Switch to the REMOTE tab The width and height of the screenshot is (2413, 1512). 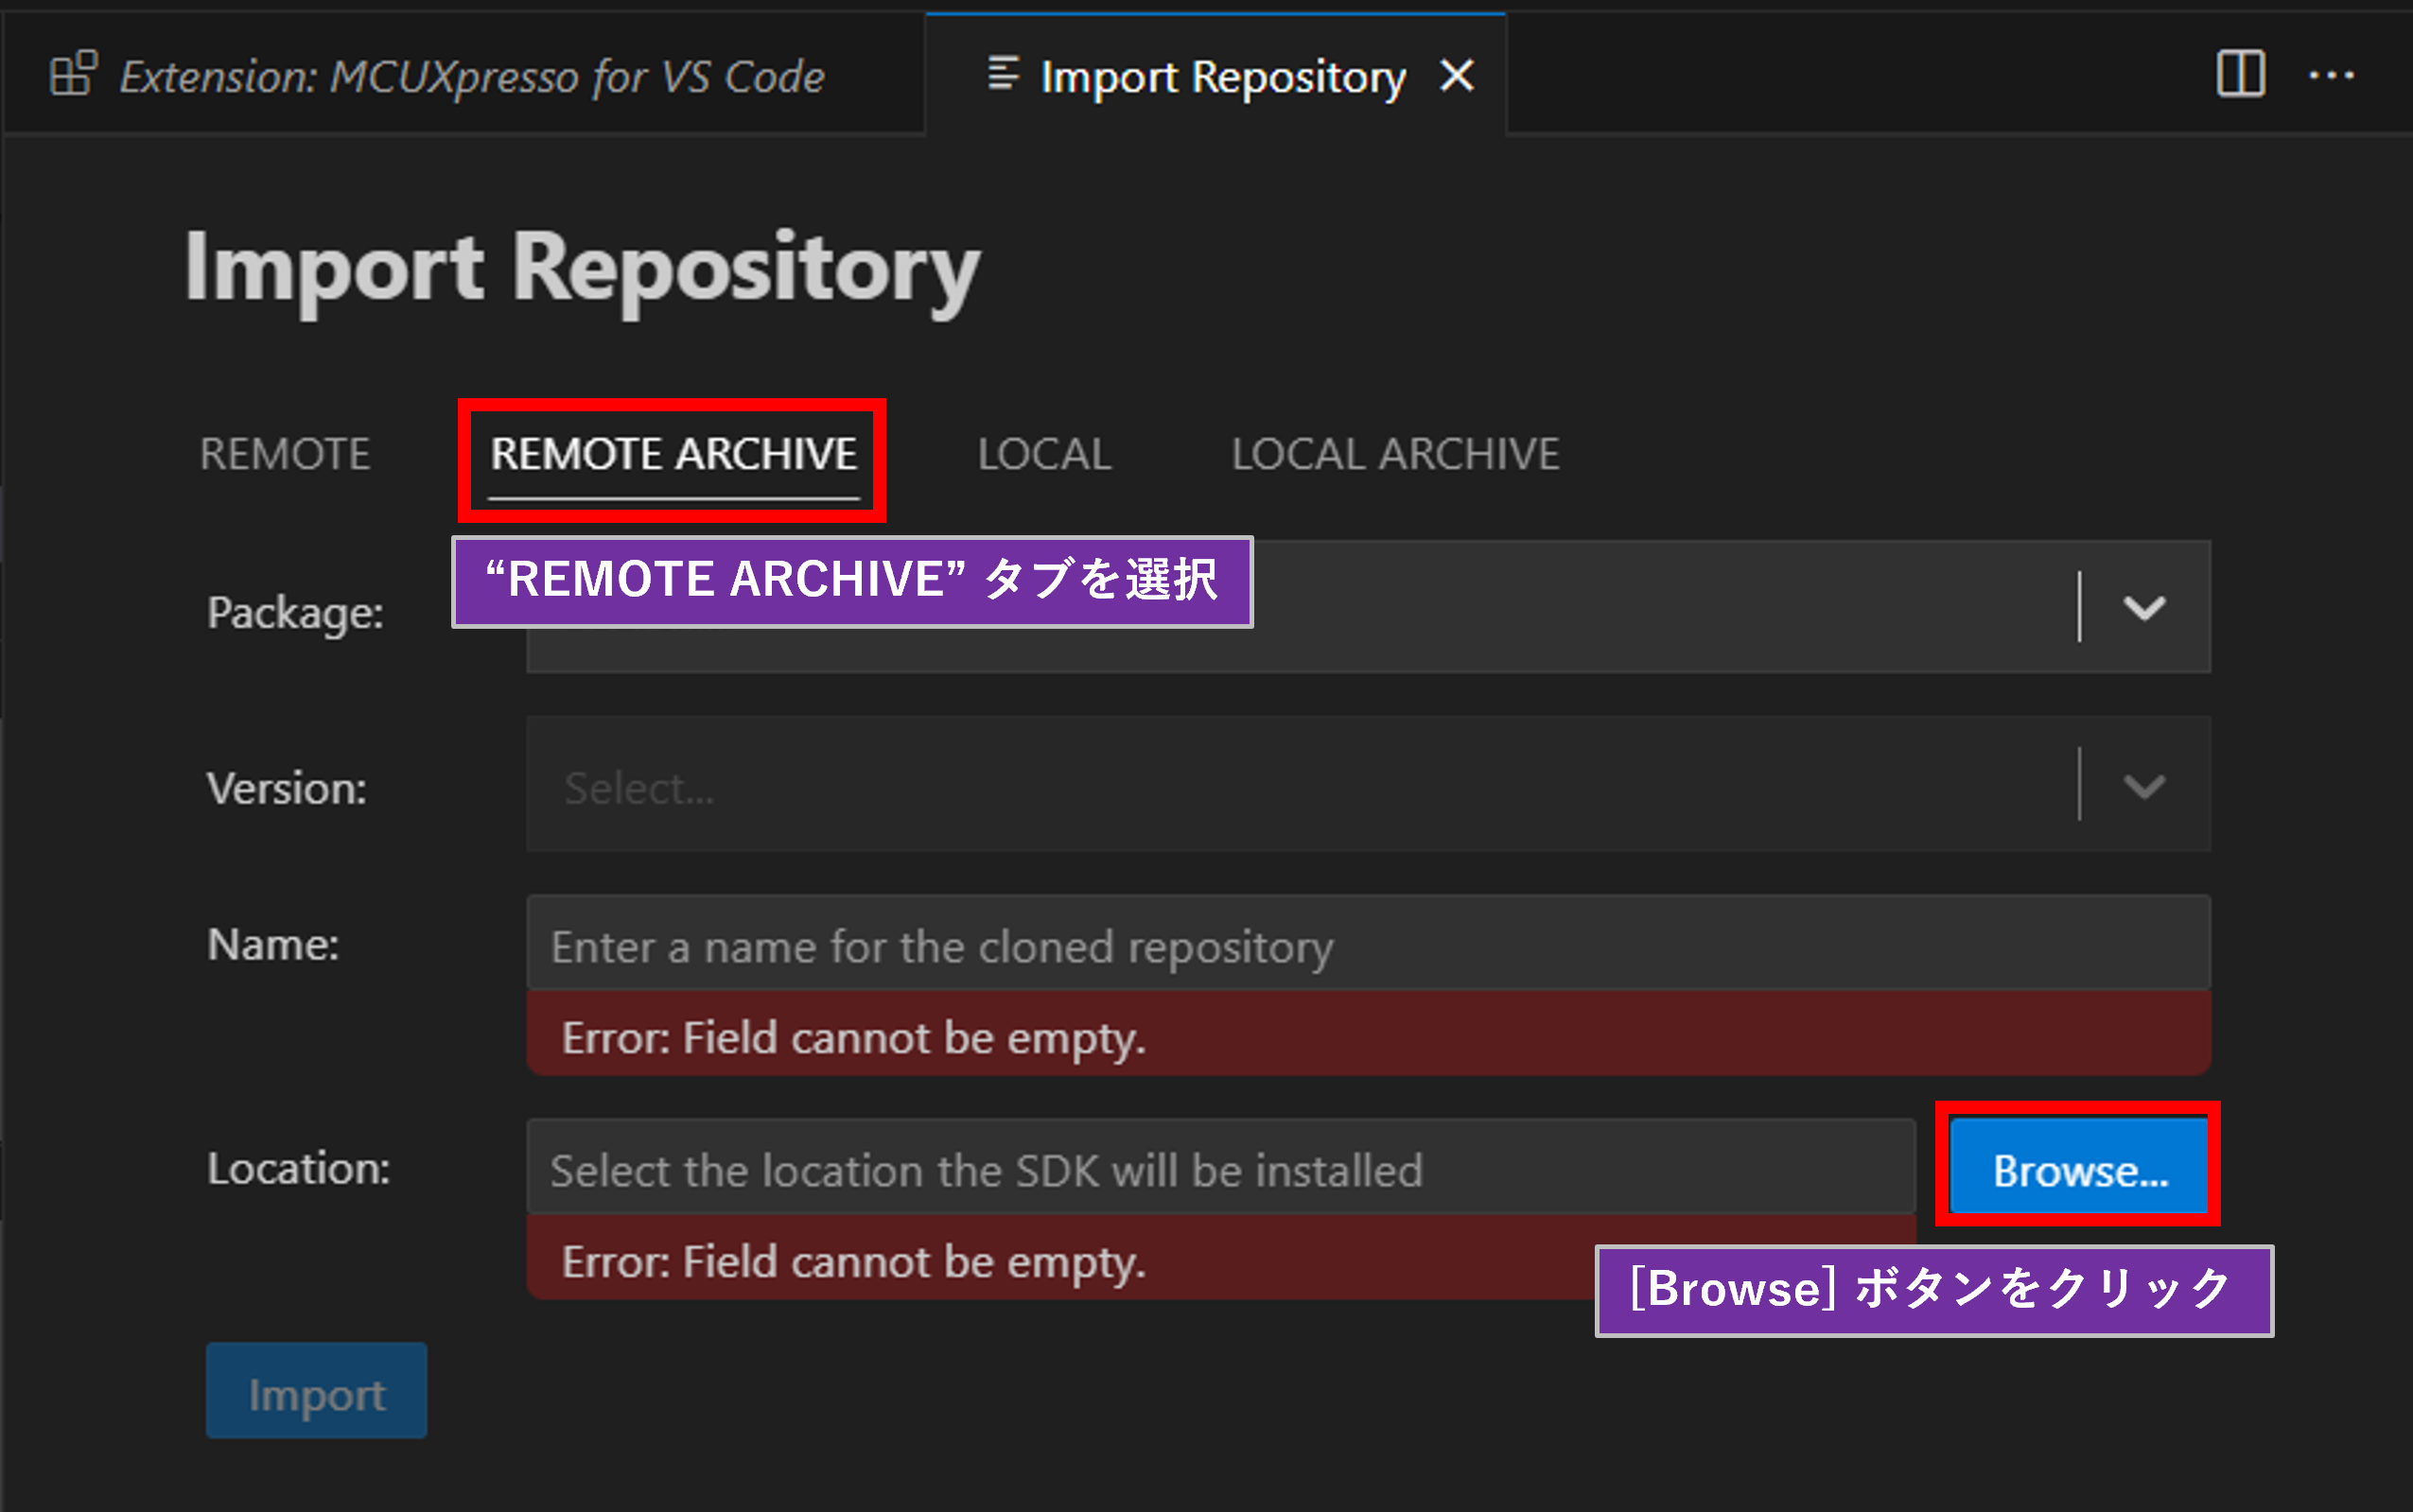pos(285,455)
